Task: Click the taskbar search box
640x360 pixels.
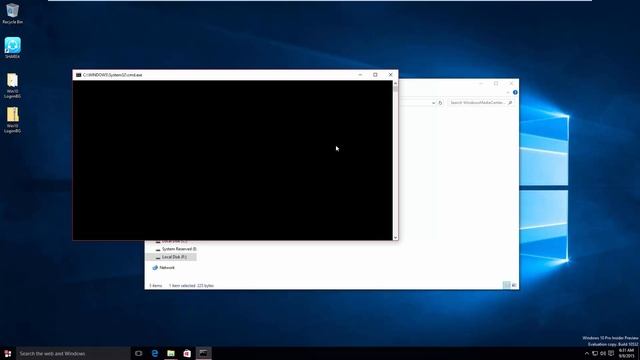Action: (73, 353)
